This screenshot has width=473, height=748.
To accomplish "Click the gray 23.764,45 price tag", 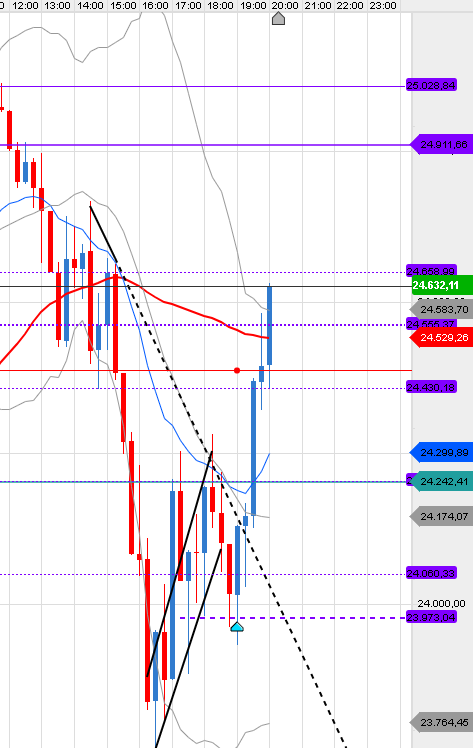I will [442, 722].
